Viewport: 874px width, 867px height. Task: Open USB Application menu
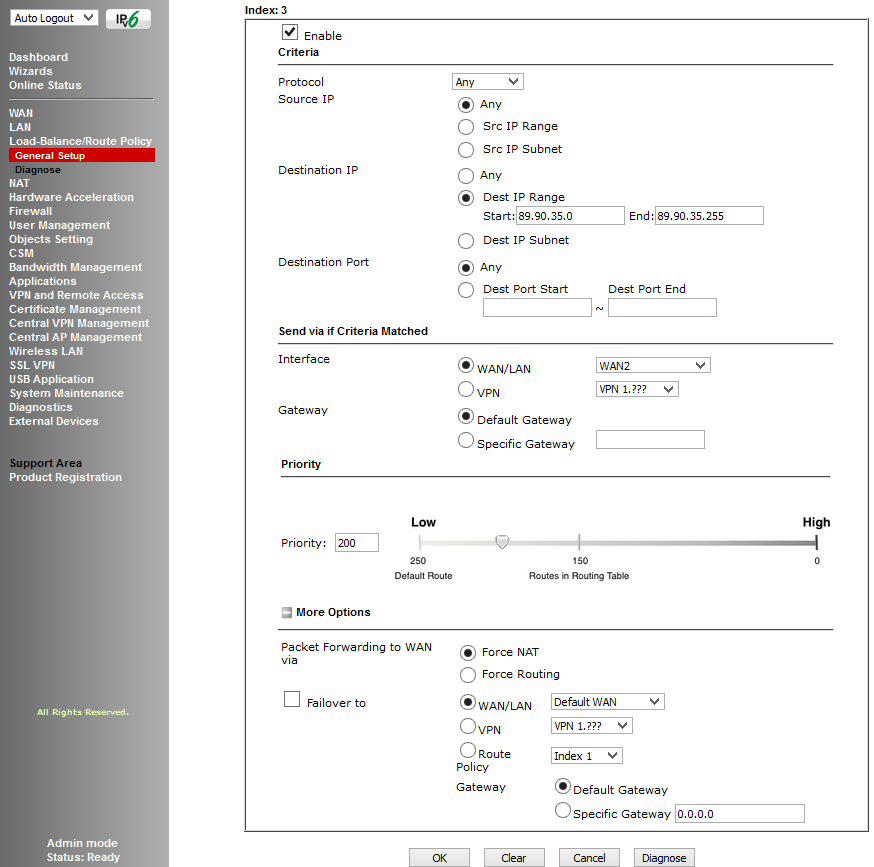click(x=51, y=379)
